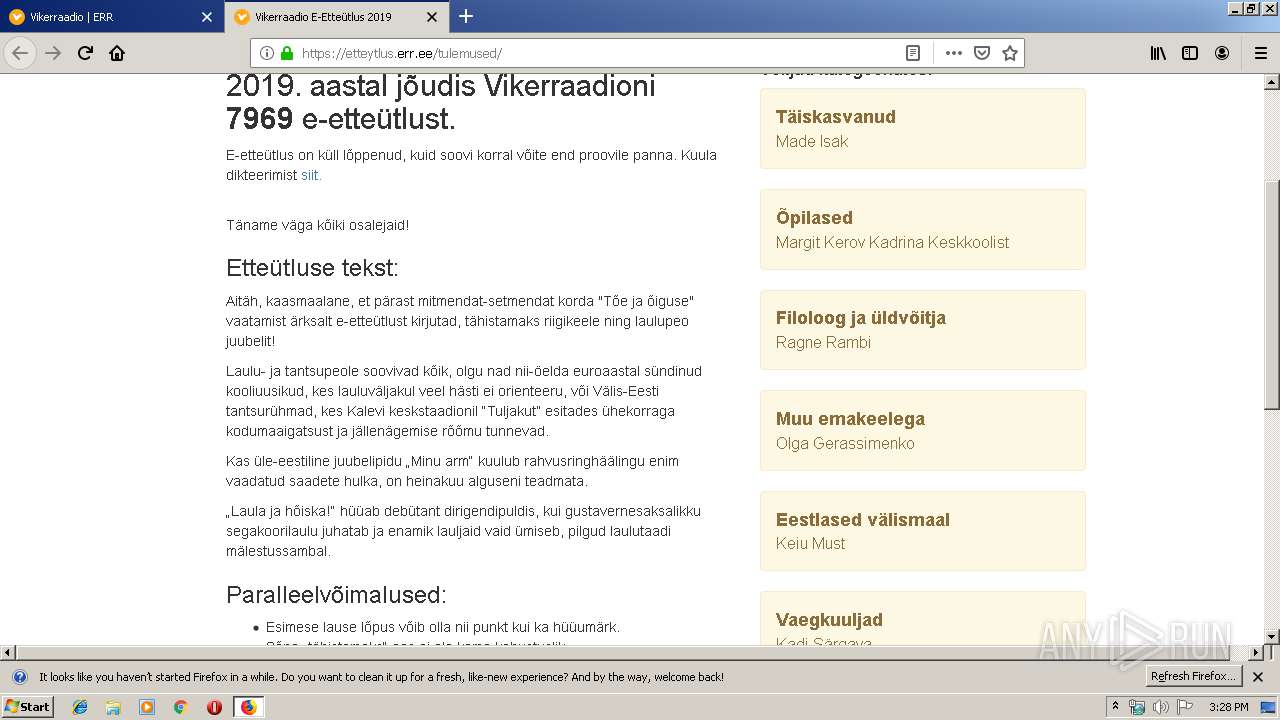Image resolution: width=1280 pixels, height=720 pixels.
Task: Show hidden system tray icons
Action: (x=1115, y=707)
